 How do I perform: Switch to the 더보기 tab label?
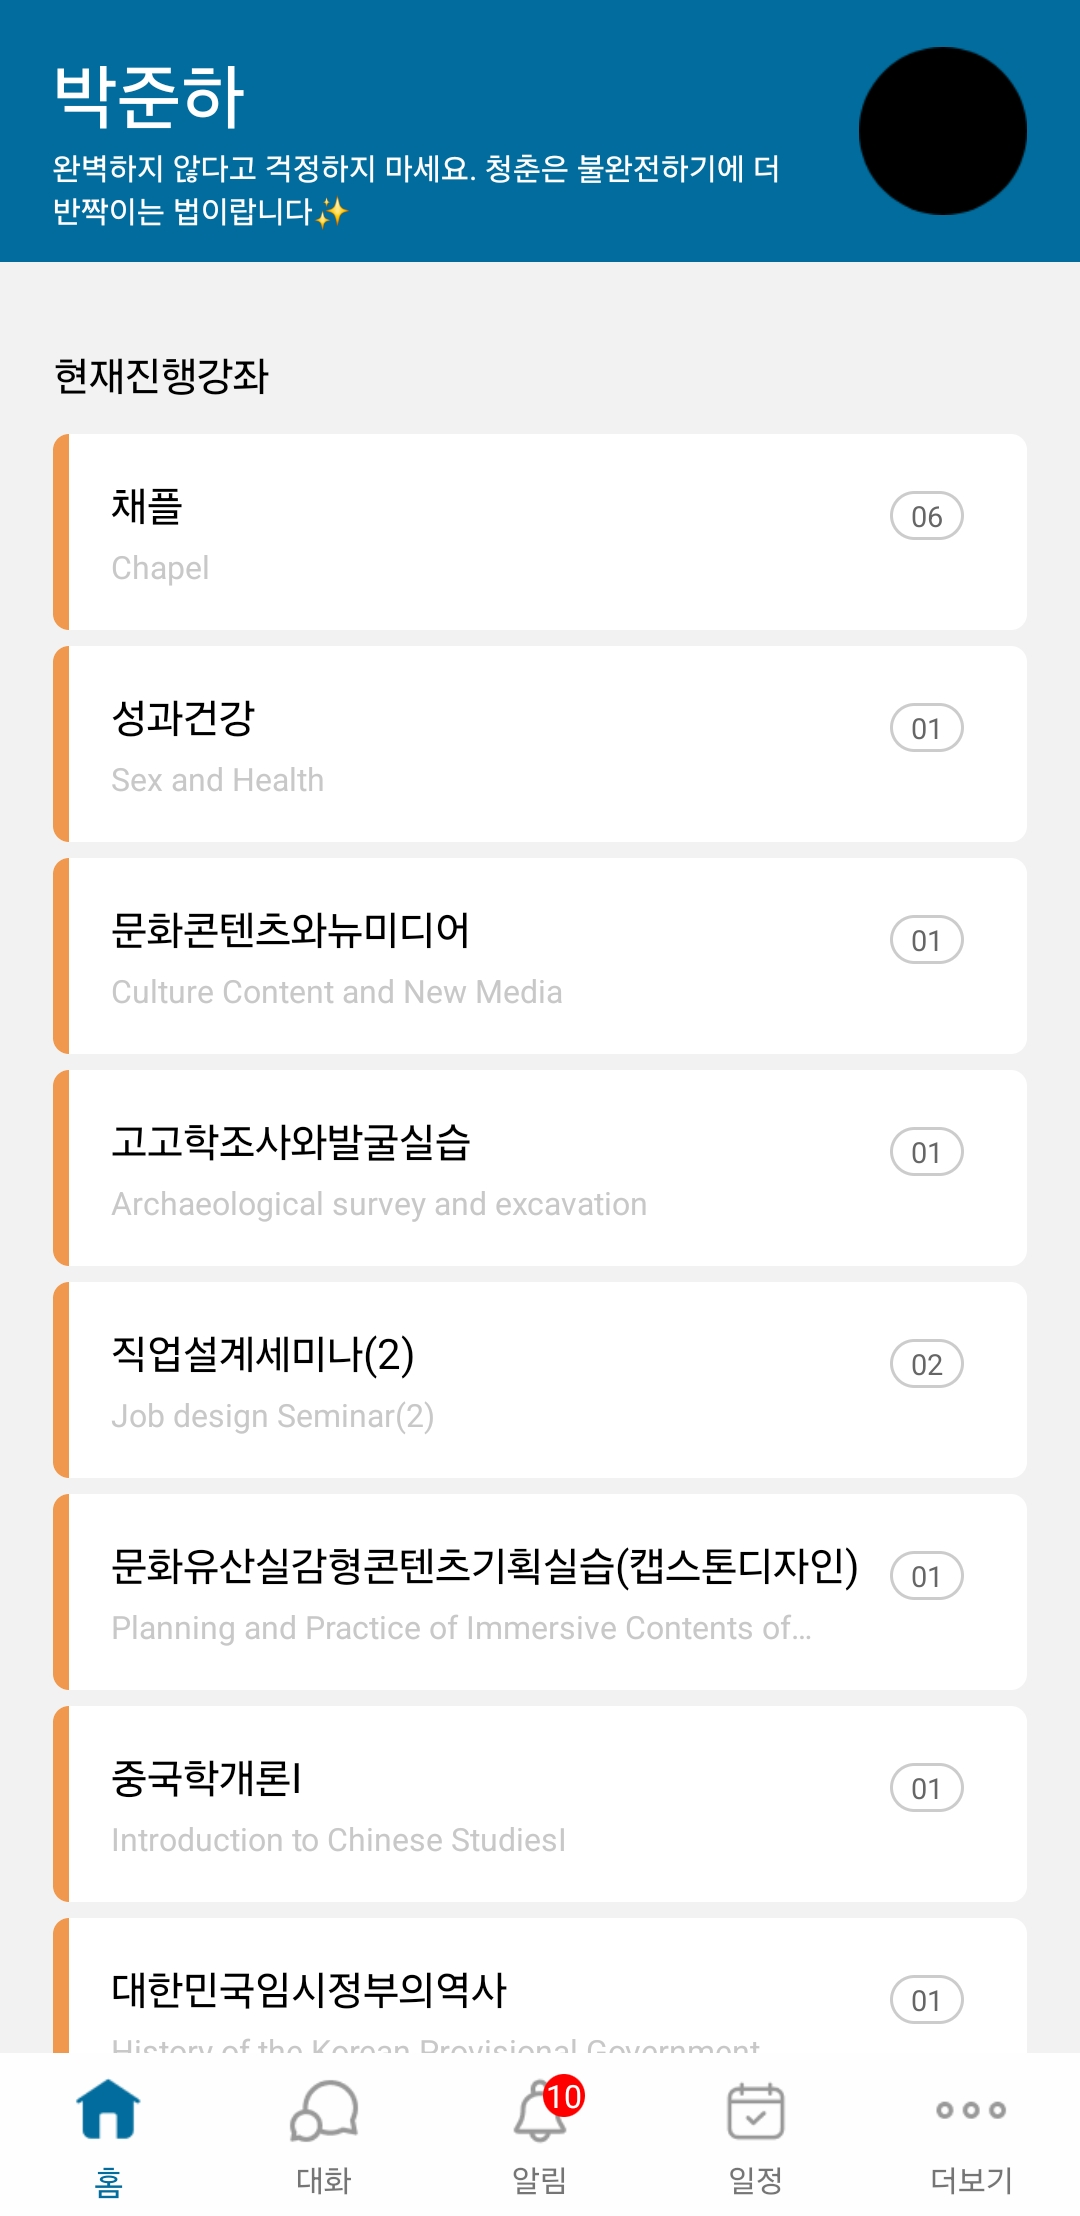click(971, 2180)
